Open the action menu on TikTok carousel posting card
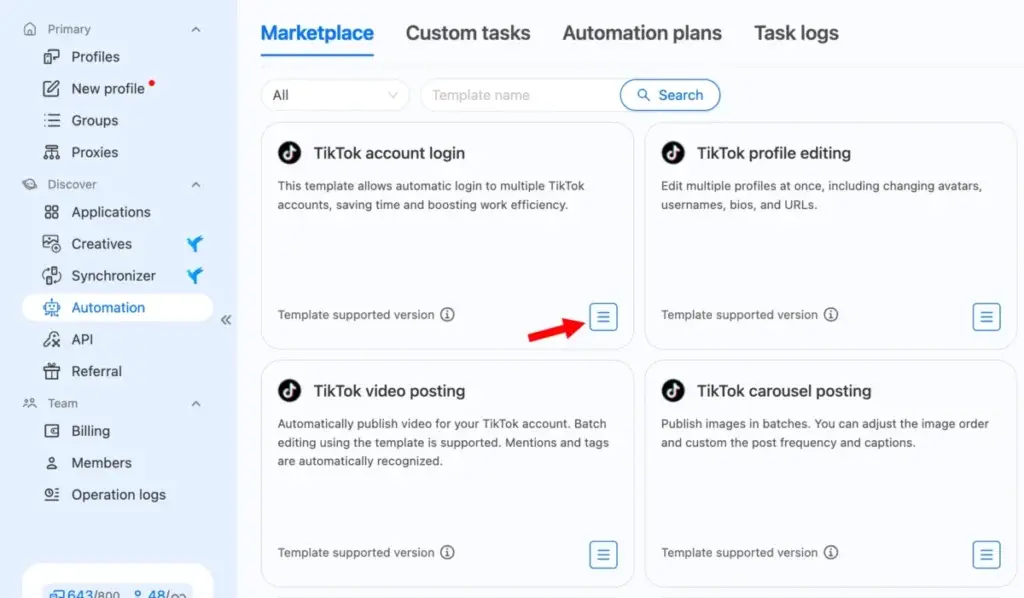Image resolution: width=1024 pixels, height=598 pixels. [x=986, y=555]
